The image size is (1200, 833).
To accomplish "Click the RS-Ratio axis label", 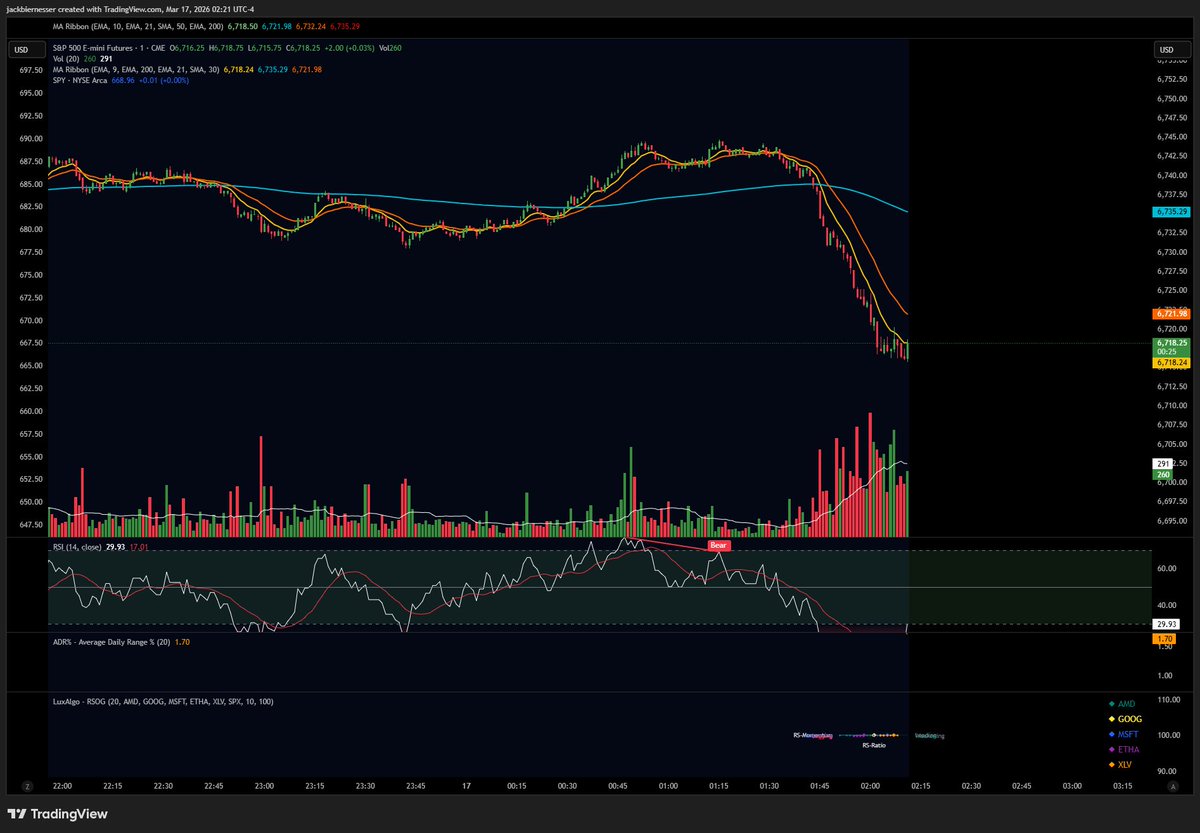I will [873, 746].
